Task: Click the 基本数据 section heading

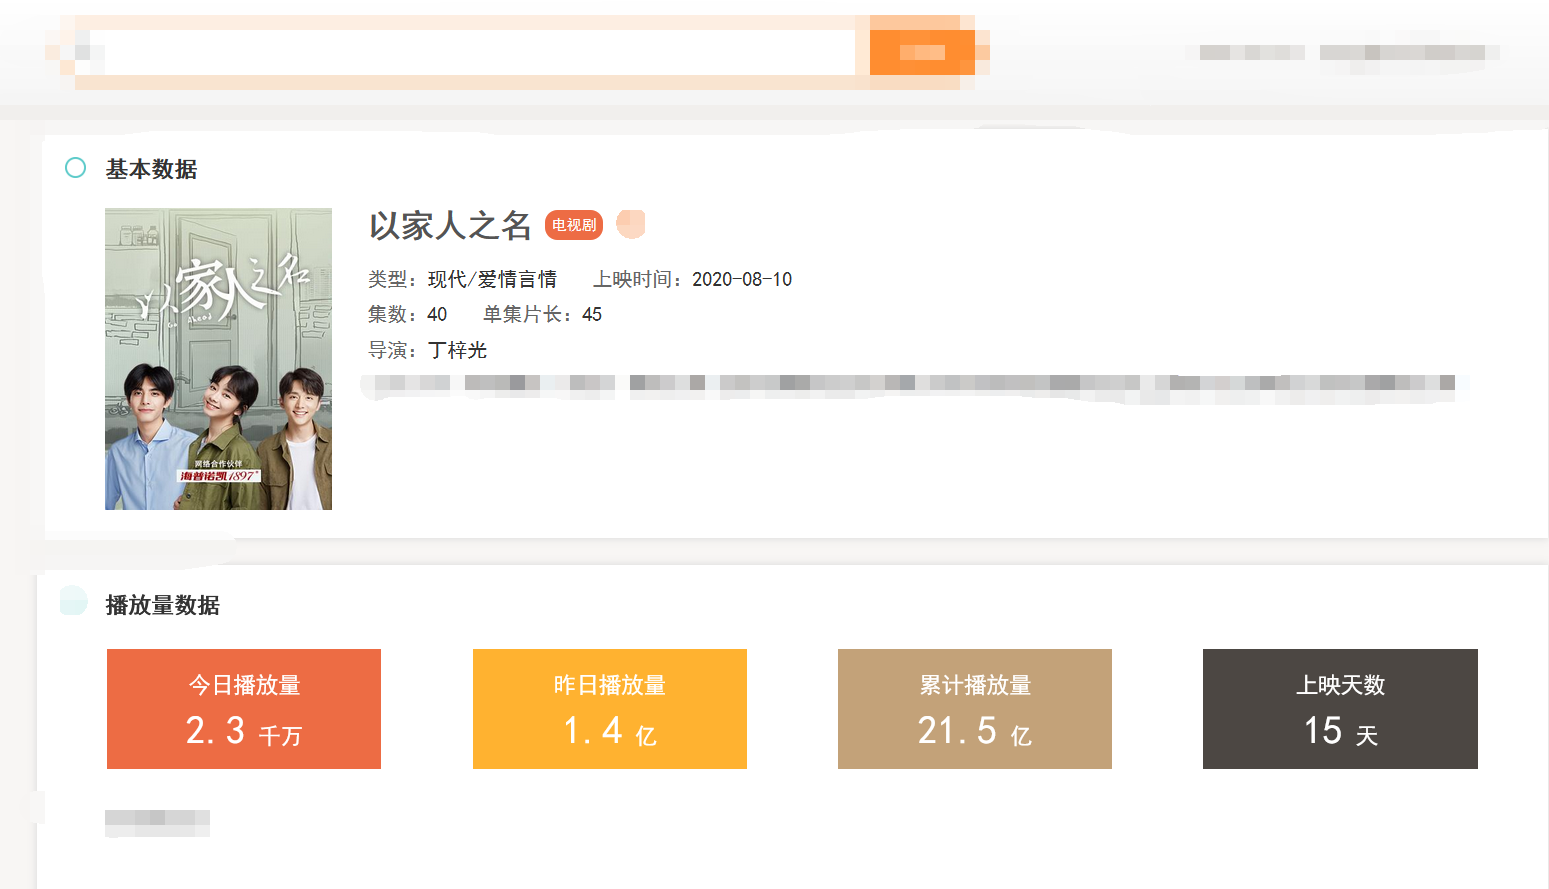Action: coord(151,169)
